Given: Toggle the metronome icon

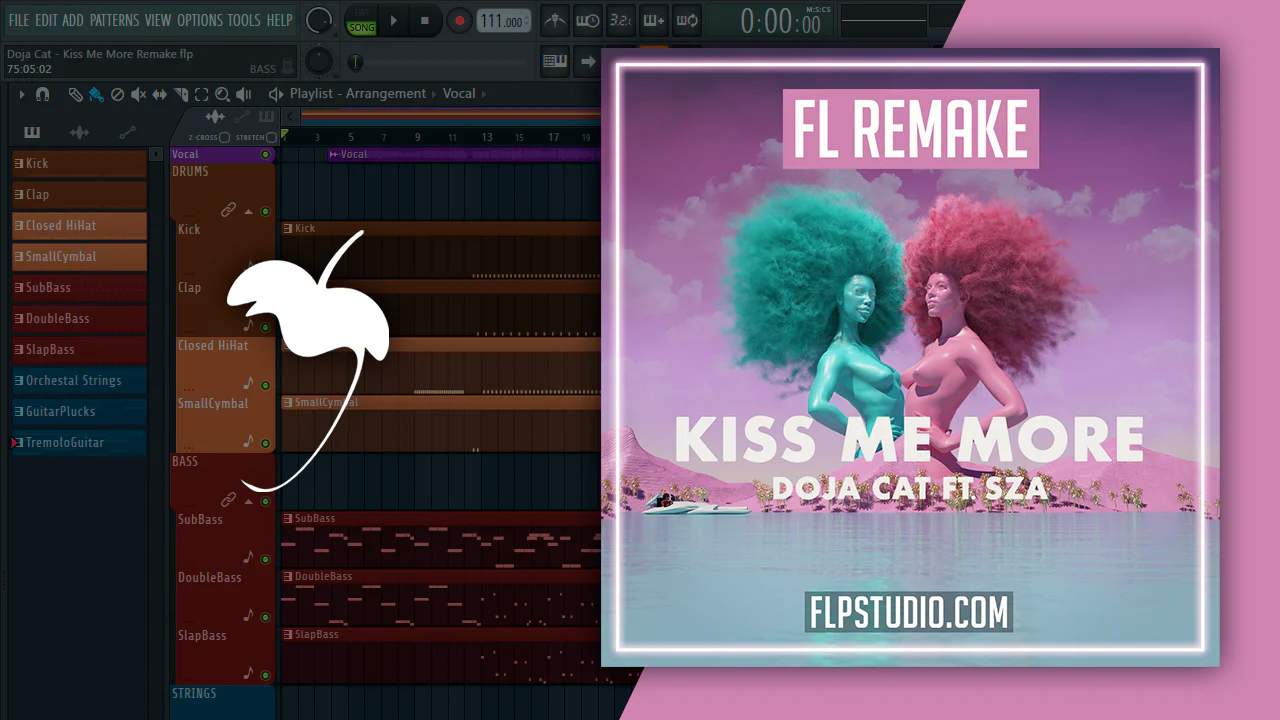Looking at the screenshot, I should [x=555, y=20].
